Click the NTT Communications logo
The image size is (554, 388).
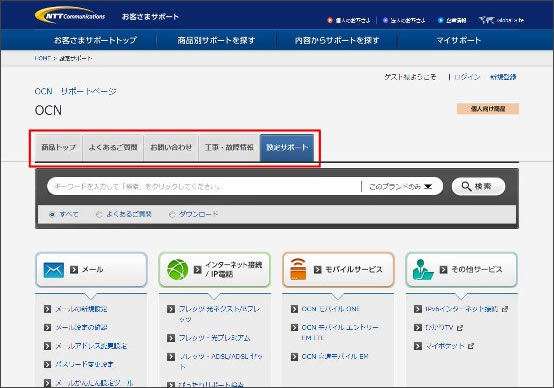(70, 16)
